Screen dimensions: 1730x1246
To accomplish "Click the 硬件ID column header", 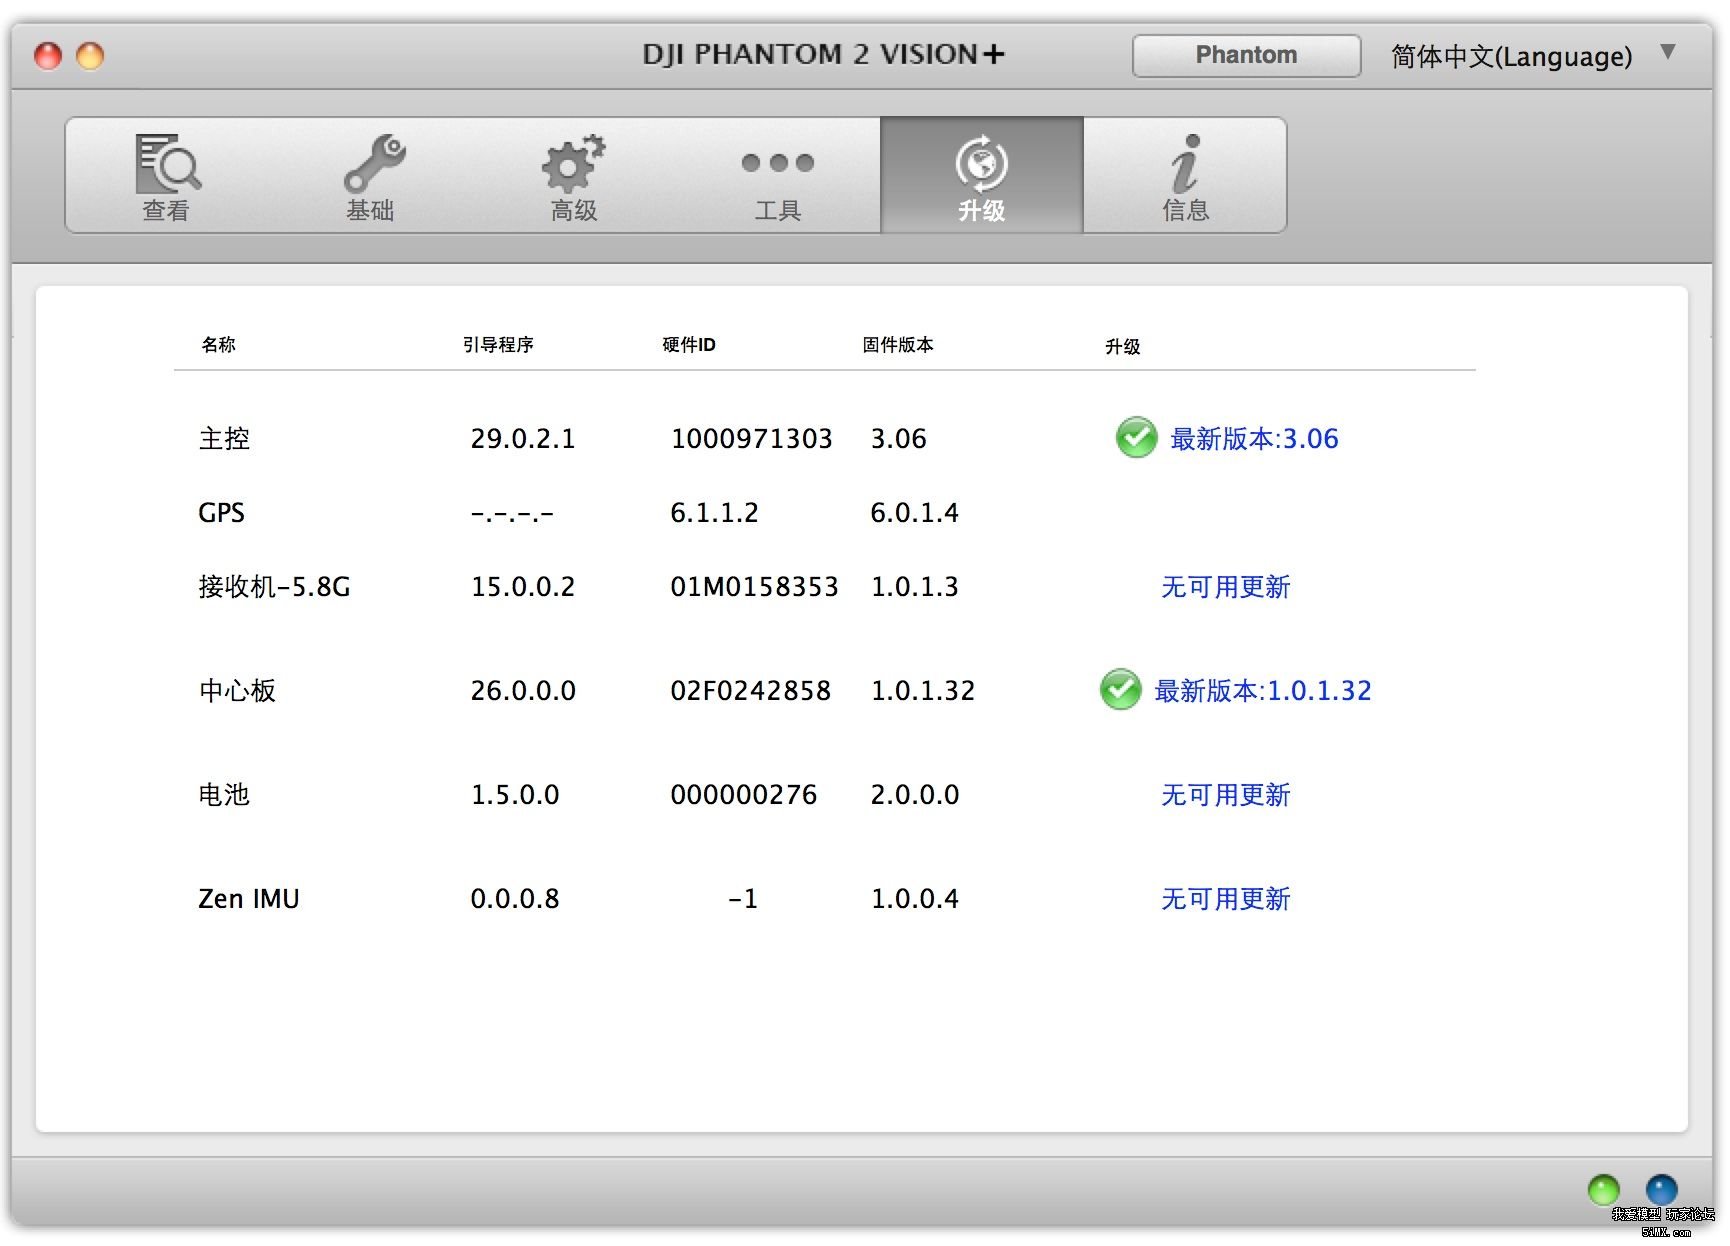I will click(689, 345).
